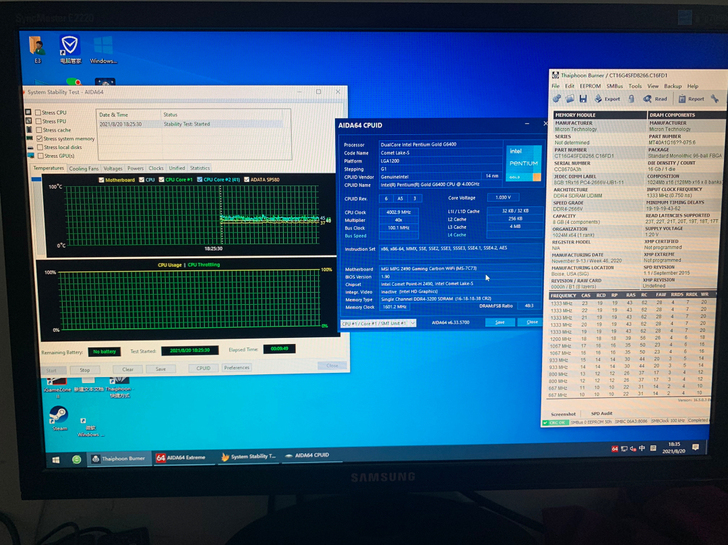728x545 pixels.
Task: Switch to System Stability Test taskbar item
Action: point(249,457)
